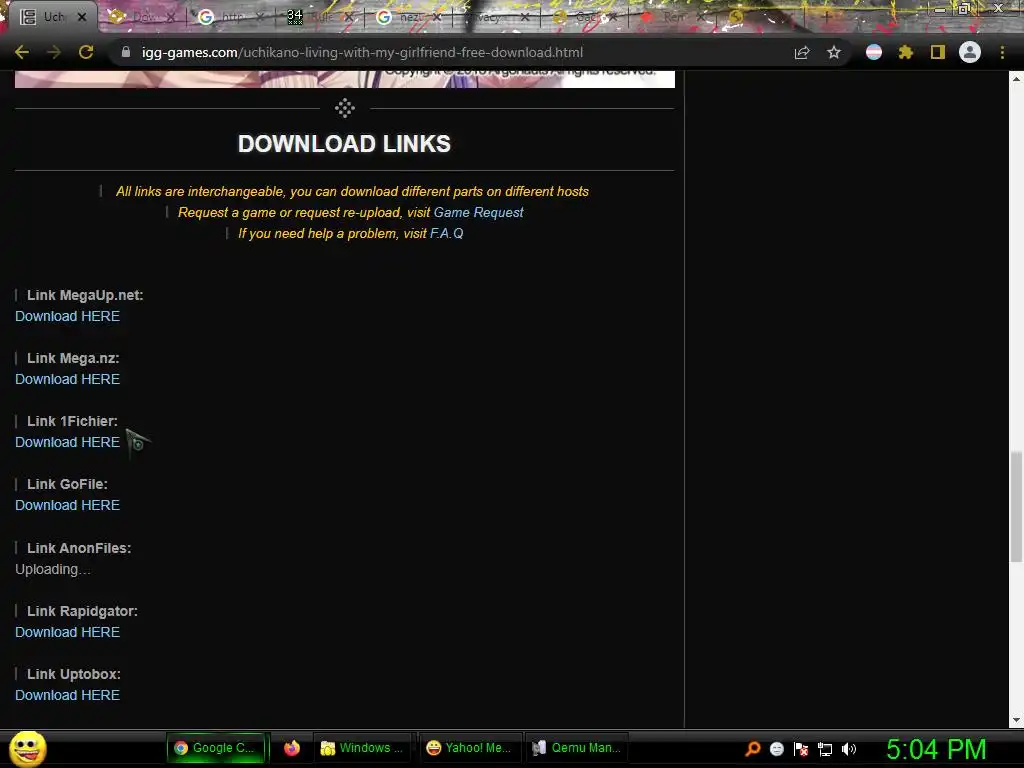Click the network tray icon

coord(825,749)
